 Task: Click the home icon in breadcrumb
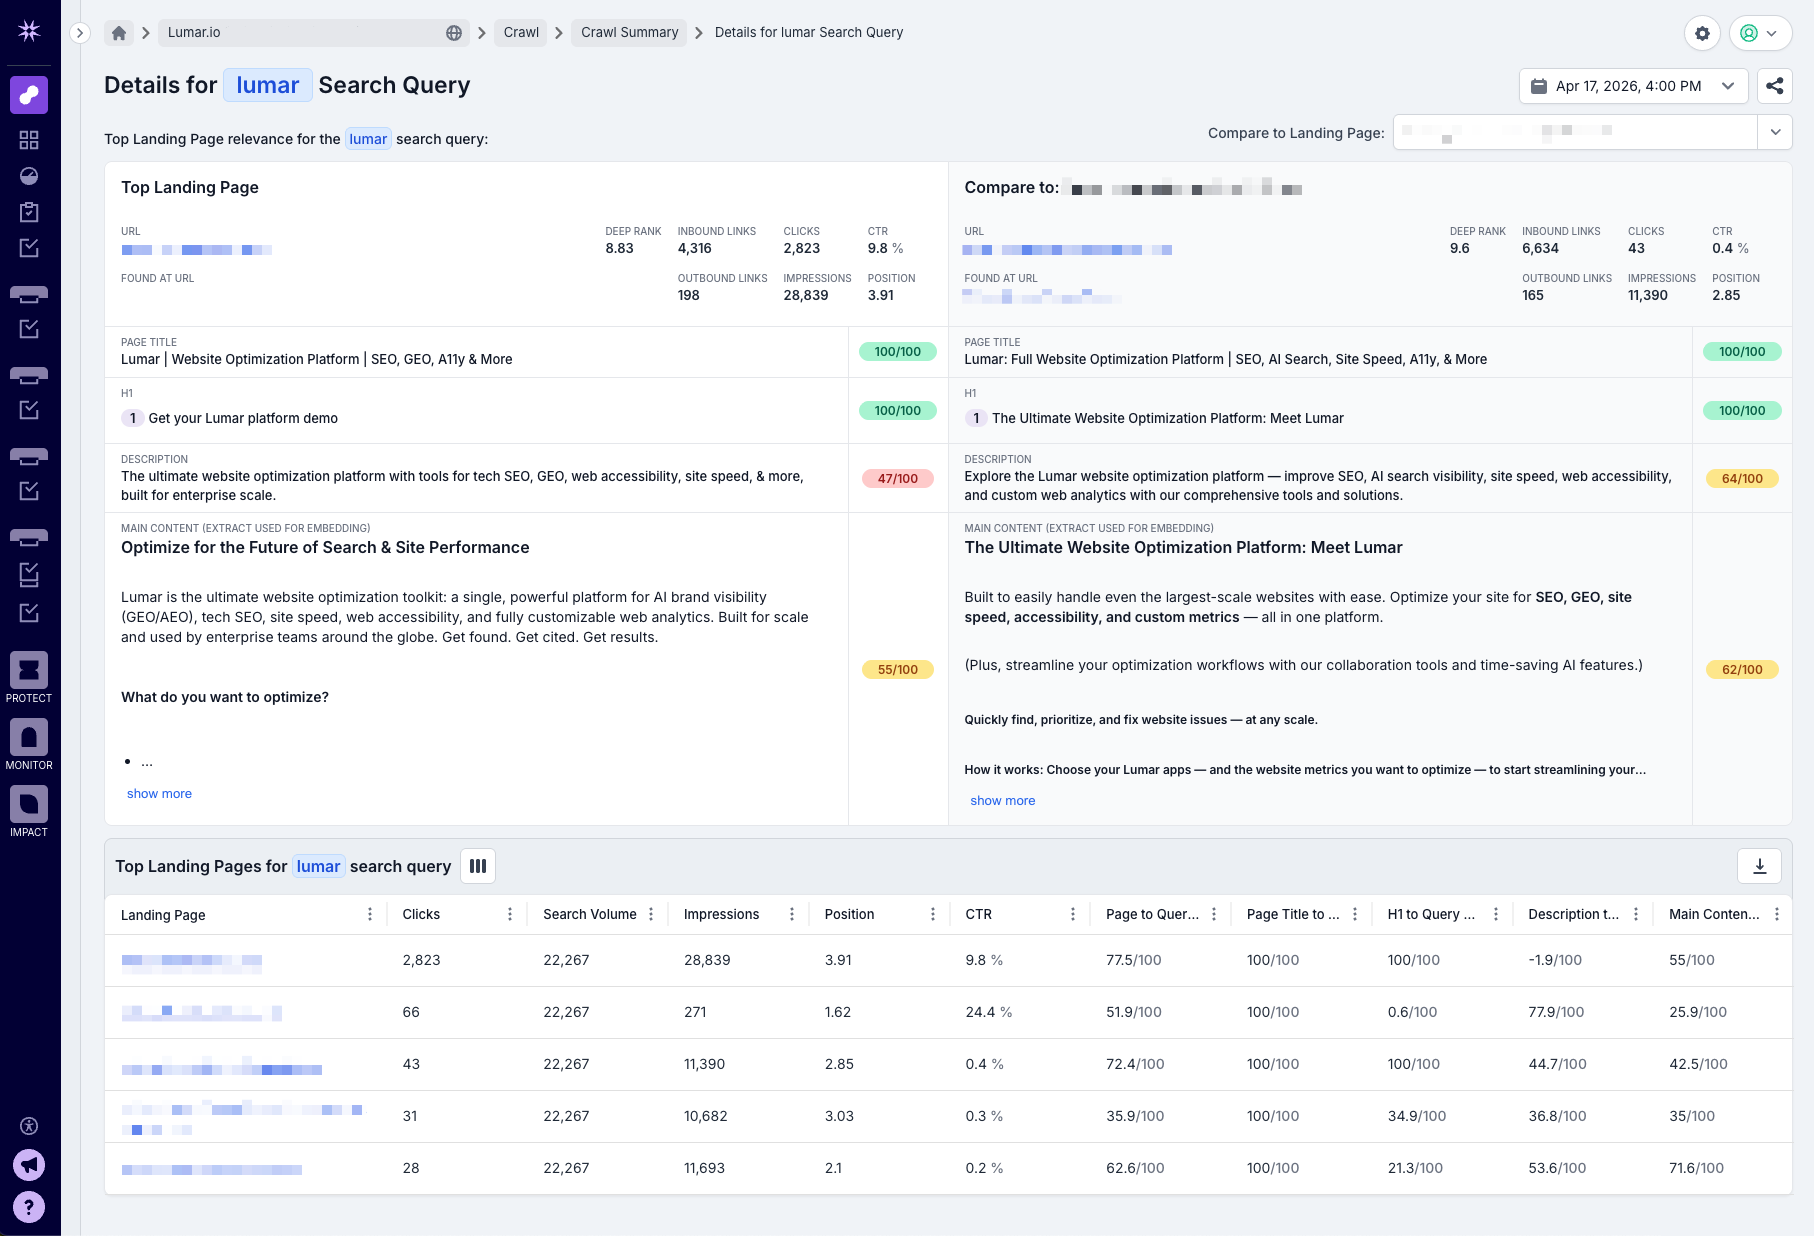[119, 33]
